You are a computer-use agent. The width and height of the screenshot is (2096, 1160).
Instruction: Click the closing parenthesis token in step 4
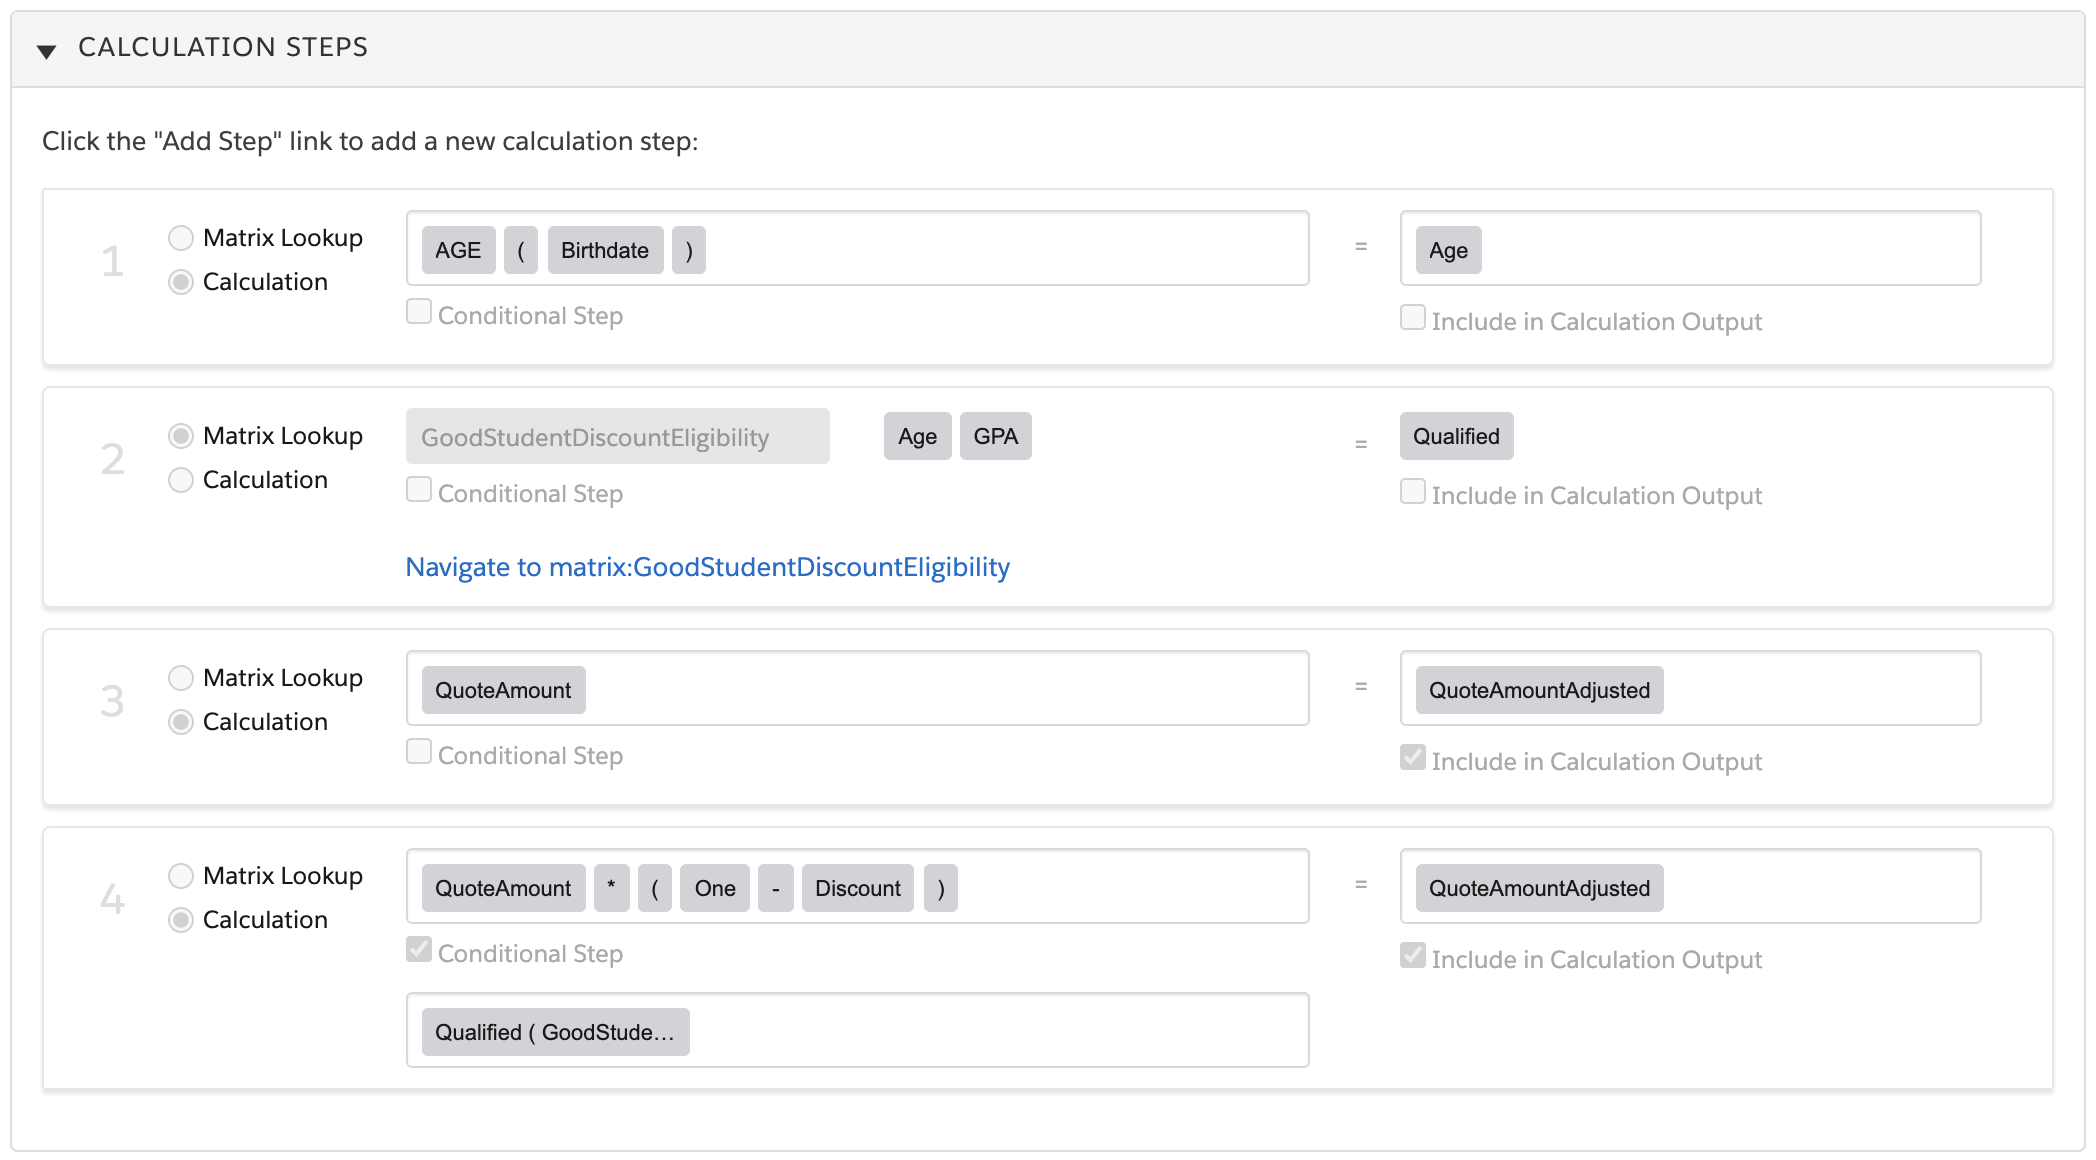940,888
